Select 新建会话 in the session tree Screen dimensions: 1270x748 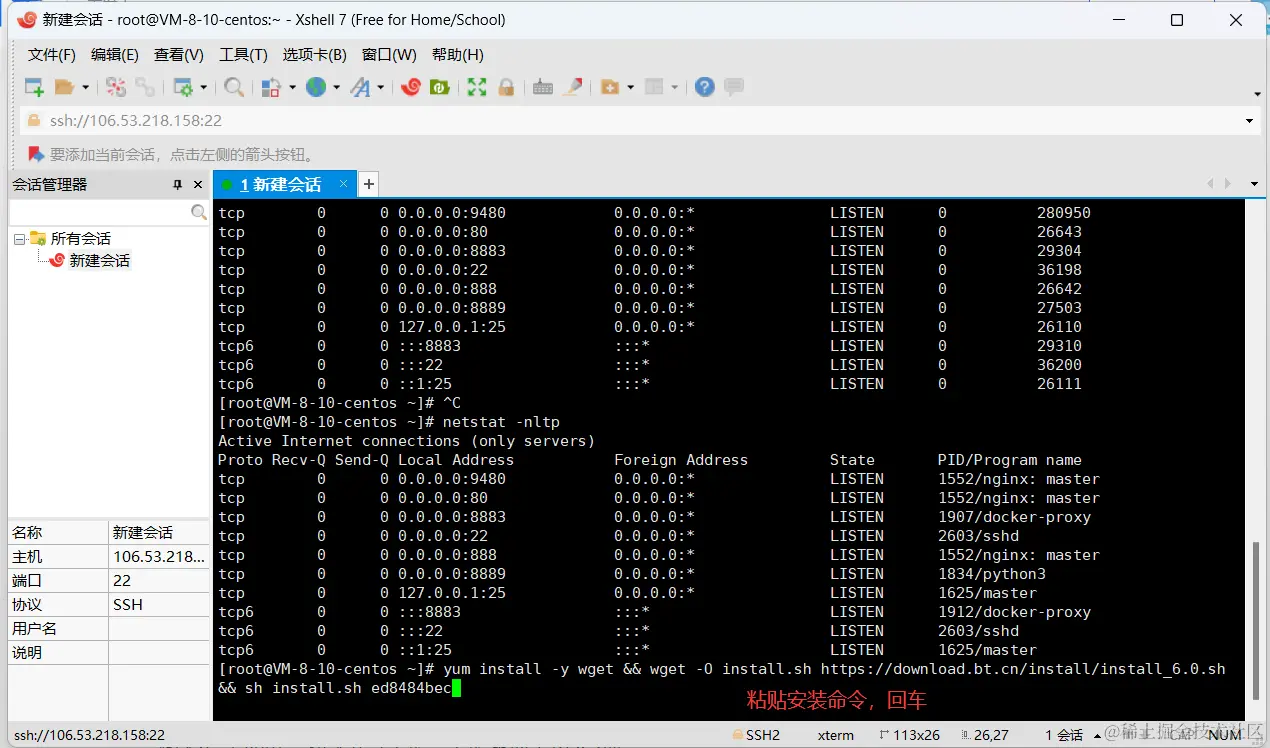pyautogui.click(x=99, y=260)
